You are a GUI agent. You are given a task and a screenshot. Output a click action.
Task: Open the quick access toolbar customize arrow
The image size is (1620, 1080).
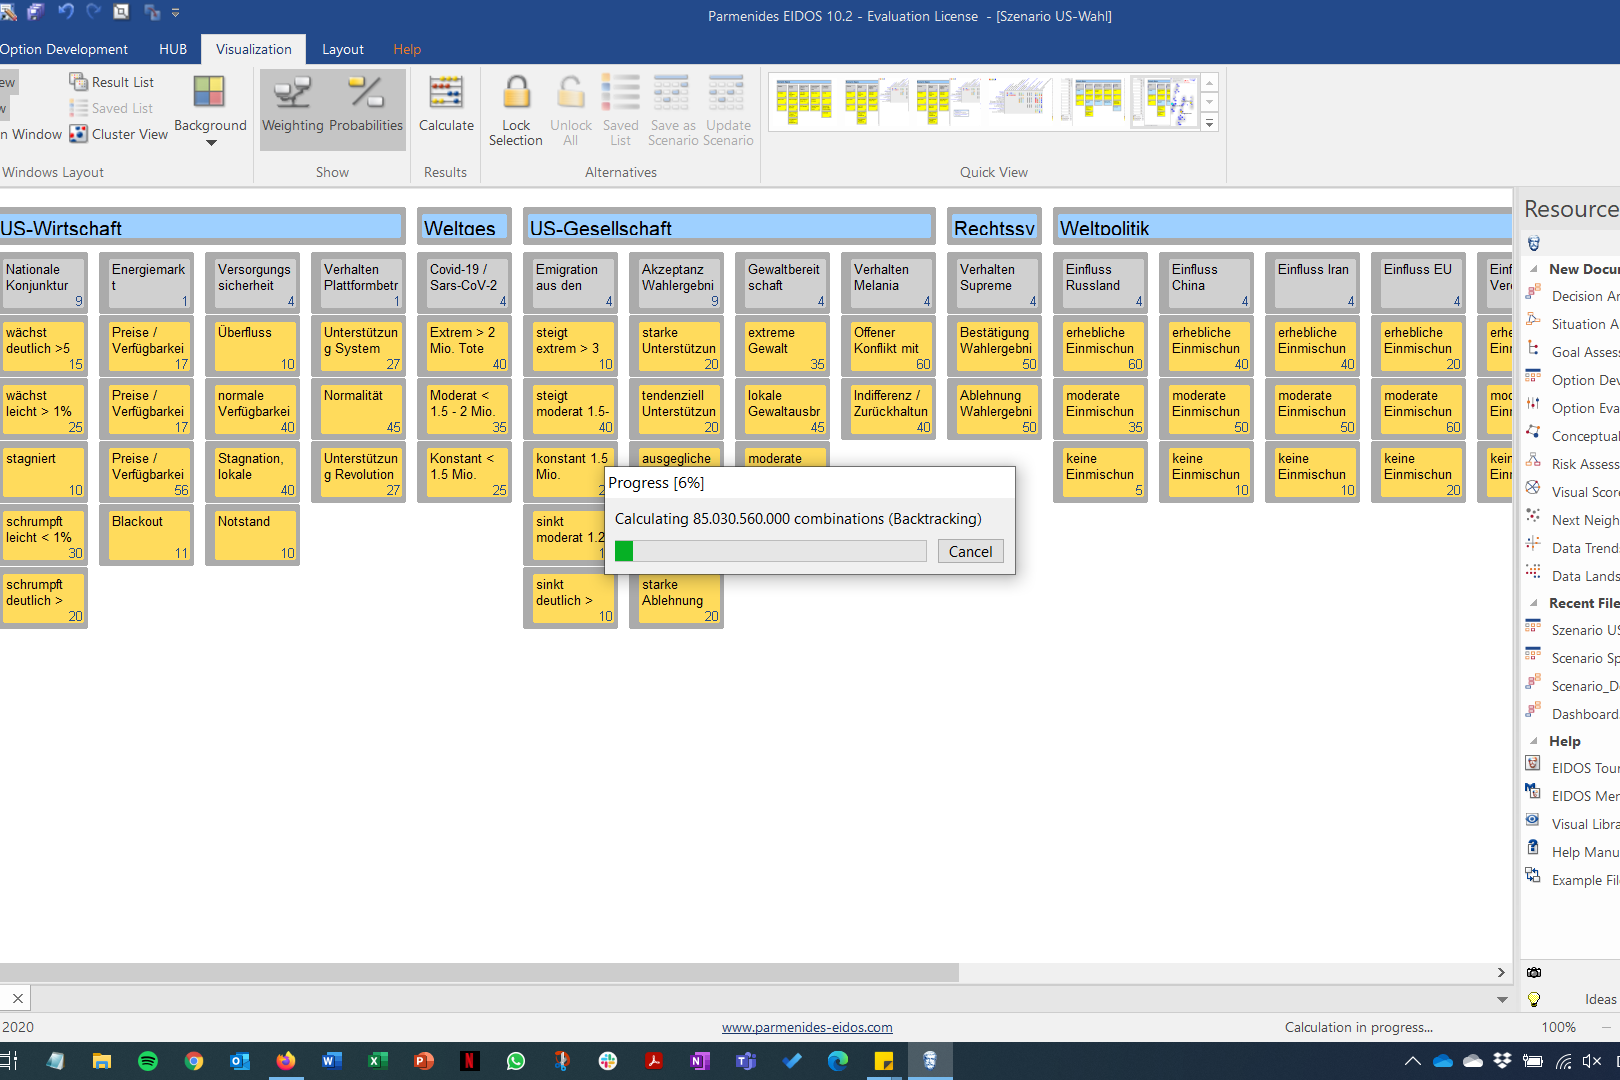[x=176, y=13]
